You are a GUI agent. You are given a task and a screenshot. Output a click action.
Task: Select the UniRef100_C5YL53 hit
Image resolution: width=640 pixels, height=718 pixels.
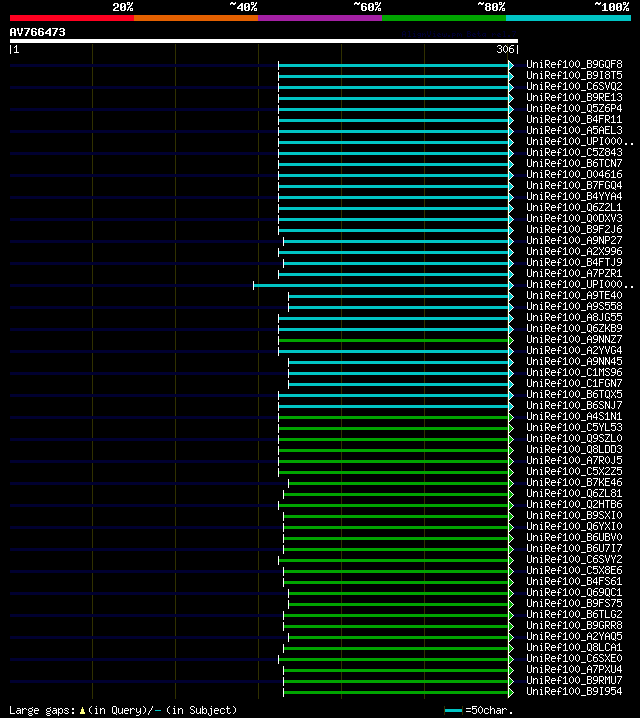tap(574, 427)
